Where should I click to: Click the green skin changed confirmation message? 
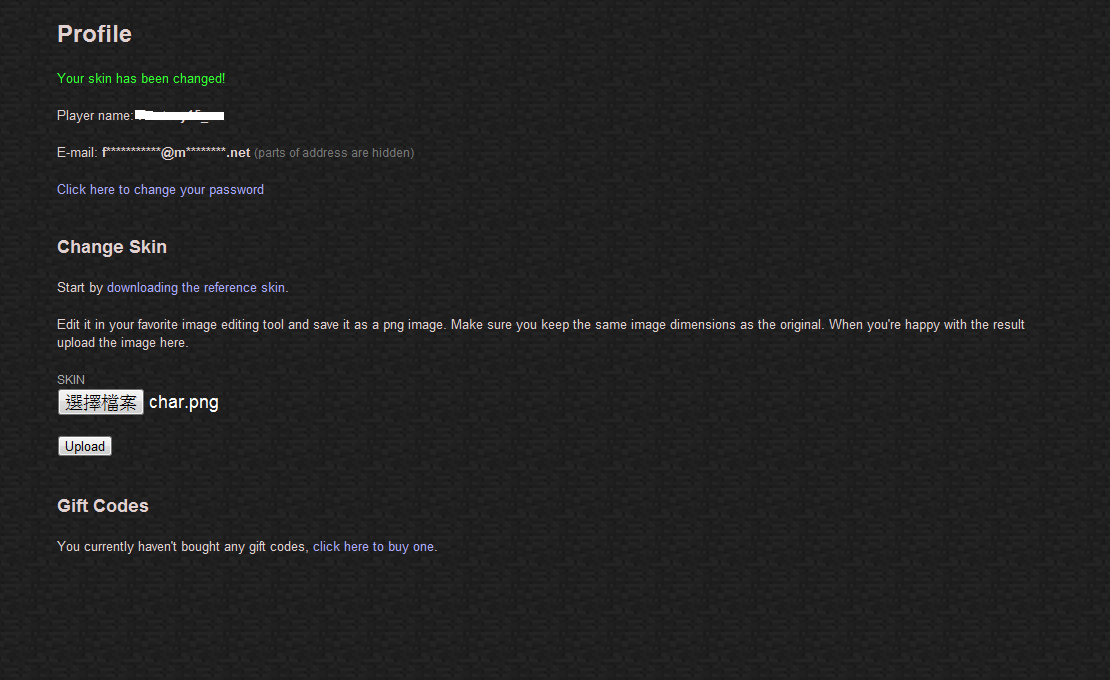click(x=141, y=79)
